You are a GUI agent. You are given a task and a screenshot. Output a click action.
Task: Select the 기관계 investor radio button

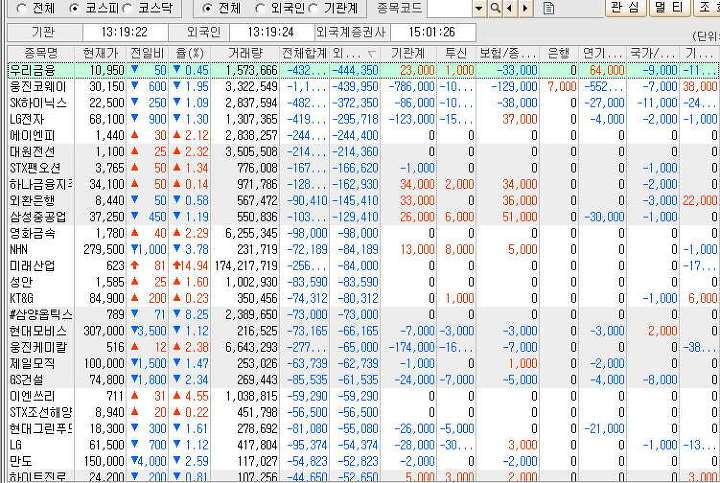tap(314, 8)
